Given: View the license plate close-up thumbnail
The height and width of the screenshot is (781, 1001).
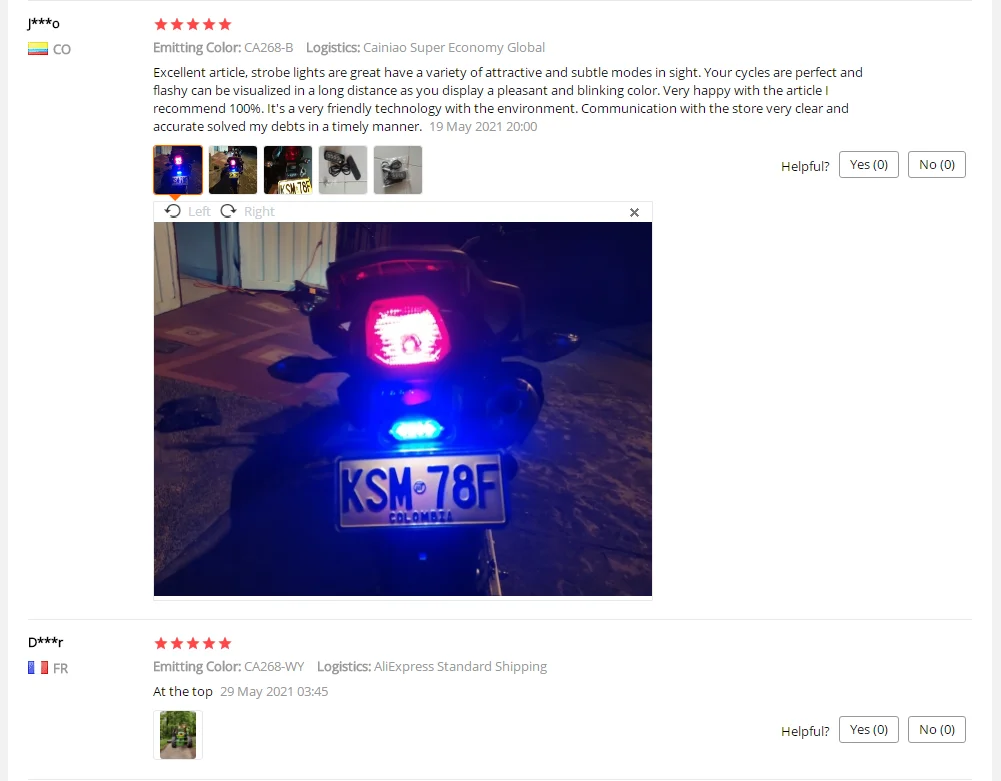Looking at the screenshot, I should 288,170.
